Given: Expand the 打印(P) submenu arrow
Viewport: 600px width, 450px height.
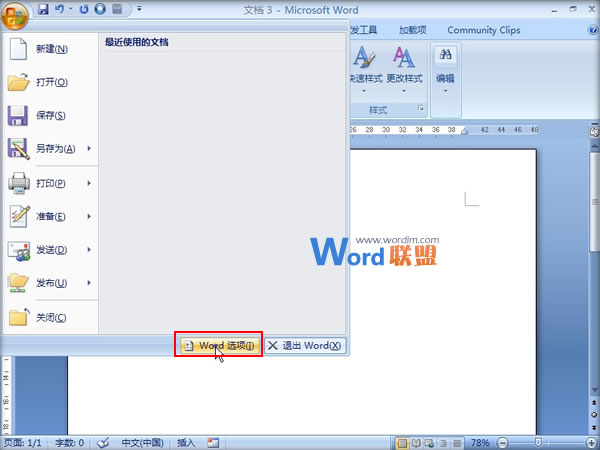Looking at the screenshot, I should click(90, 183).
